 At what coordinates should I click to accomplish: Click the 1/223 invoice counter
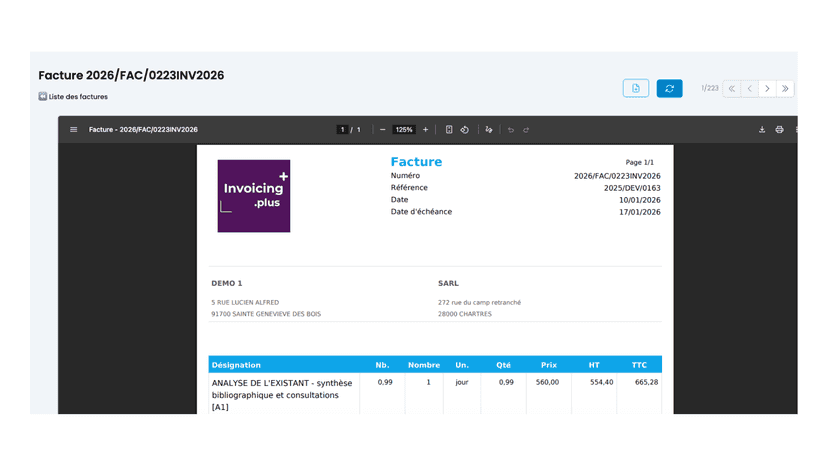(x=710, y=88)
